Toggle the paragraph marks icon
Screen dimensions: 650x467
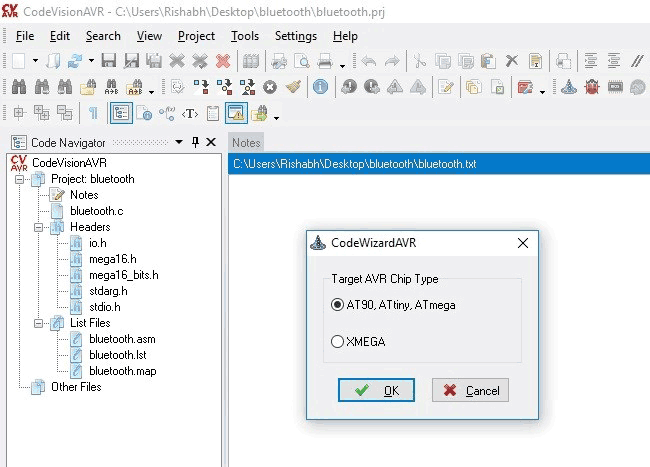pyautogui.click(x=93, y=113)
